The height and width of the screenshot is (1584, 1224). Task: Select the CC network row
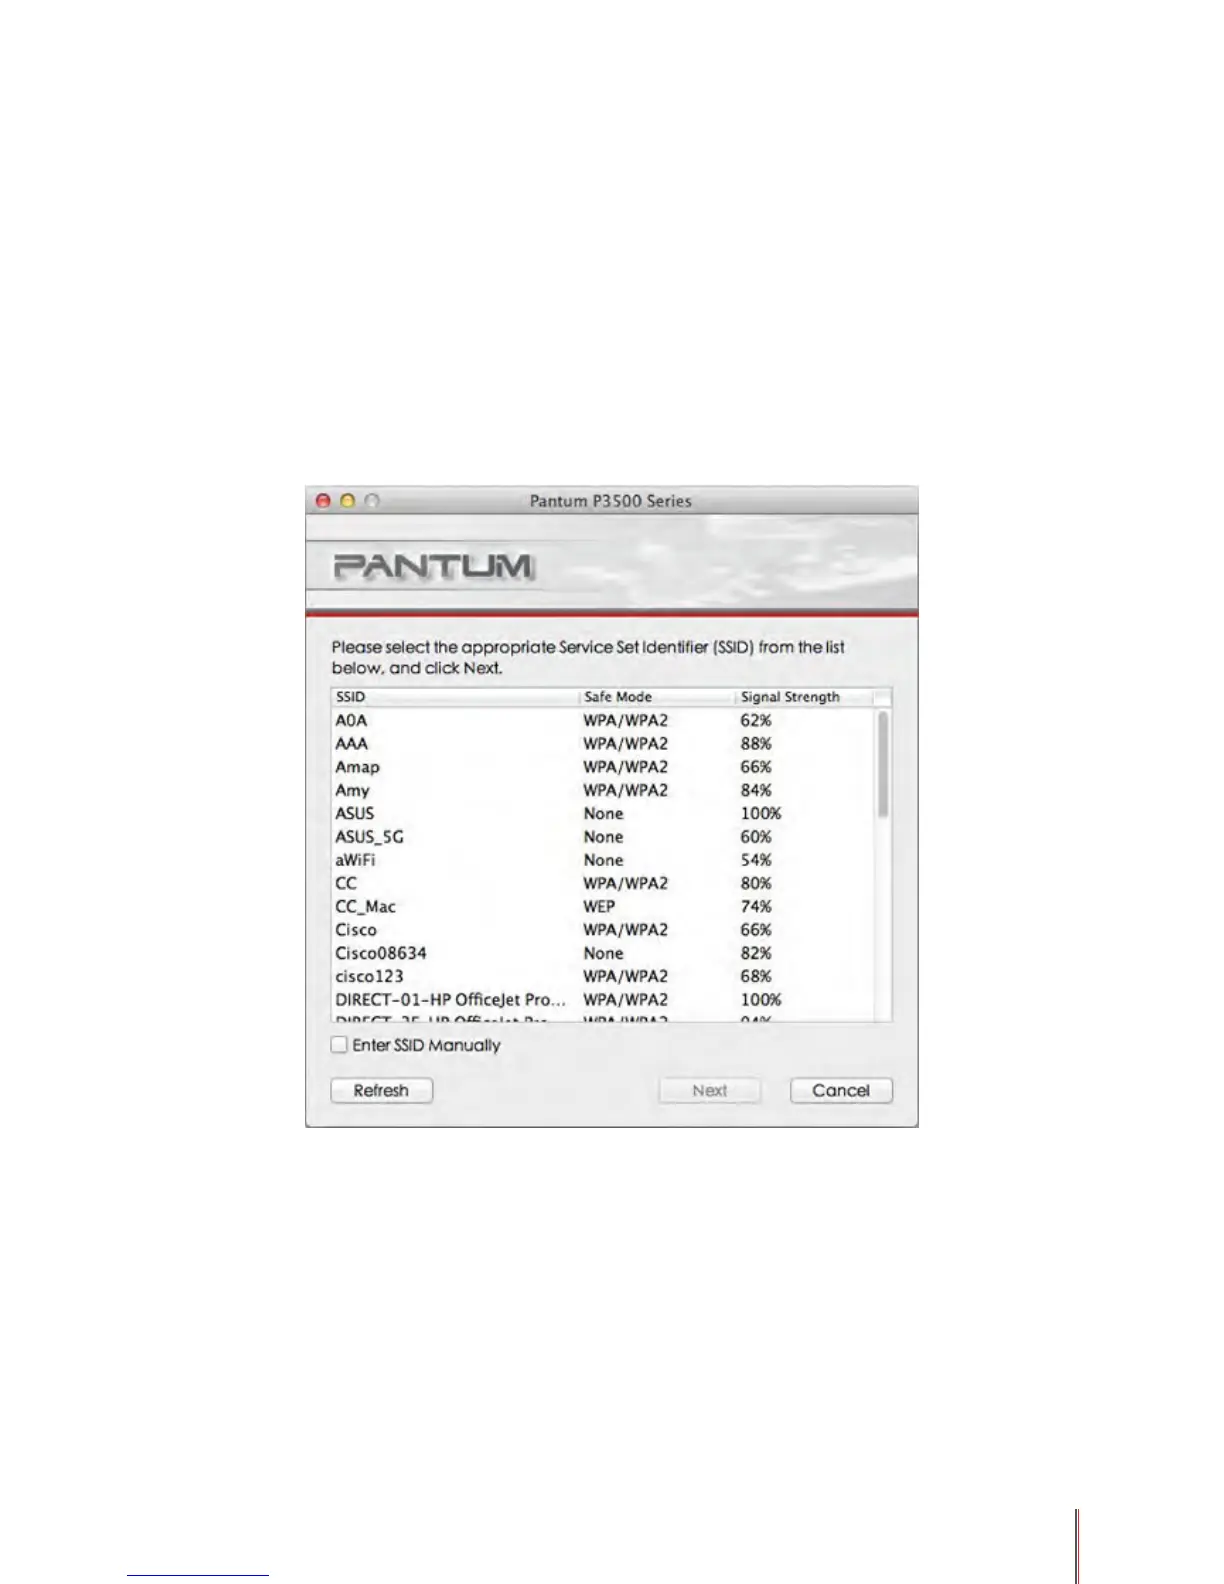pos(604,883)
